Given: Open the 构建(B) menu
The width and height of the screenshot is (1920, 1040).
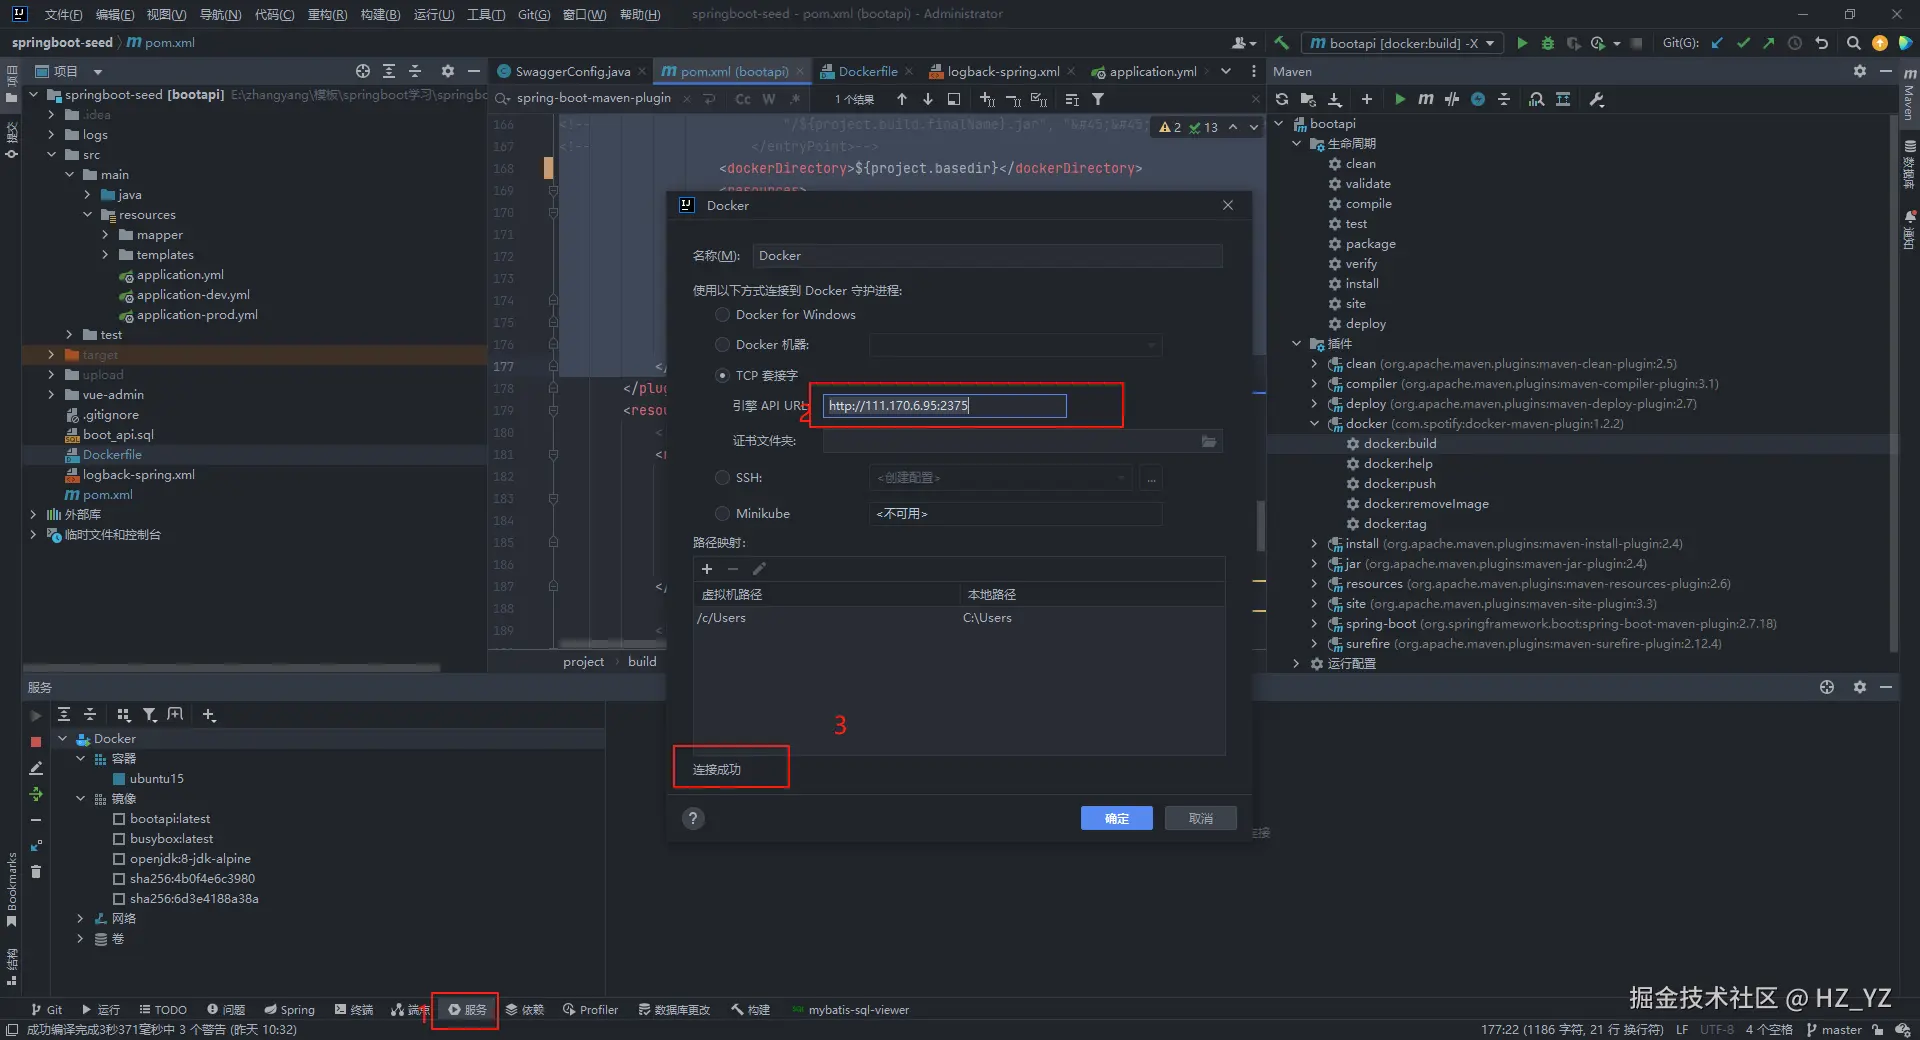Looking at the screenshot, I should [380, 14].
